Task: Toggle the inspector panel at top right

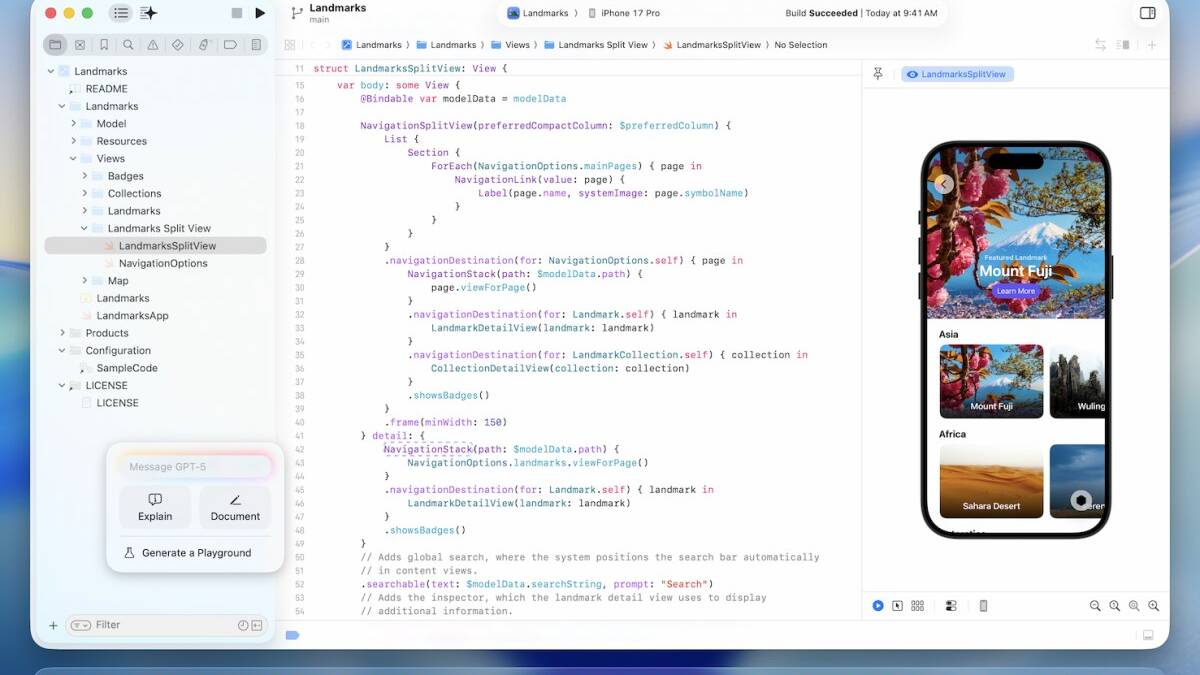Action: coord(1147,13)
